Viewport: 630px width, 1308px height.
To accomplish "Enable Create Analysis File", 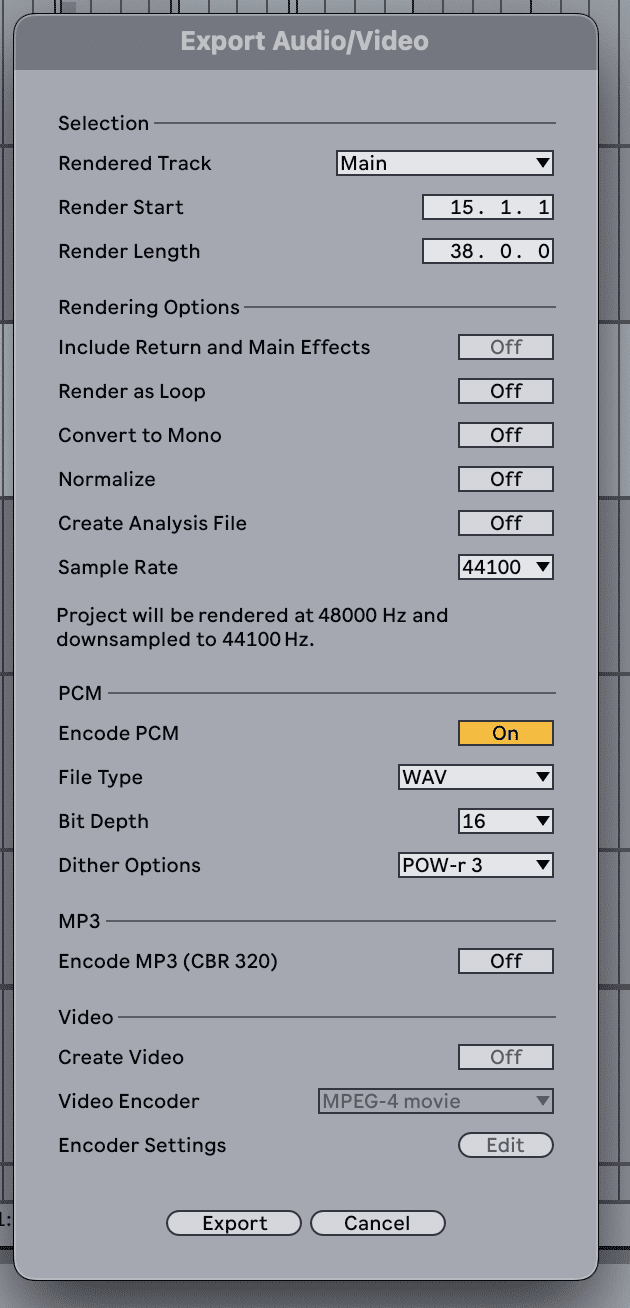I will [505, 523].
